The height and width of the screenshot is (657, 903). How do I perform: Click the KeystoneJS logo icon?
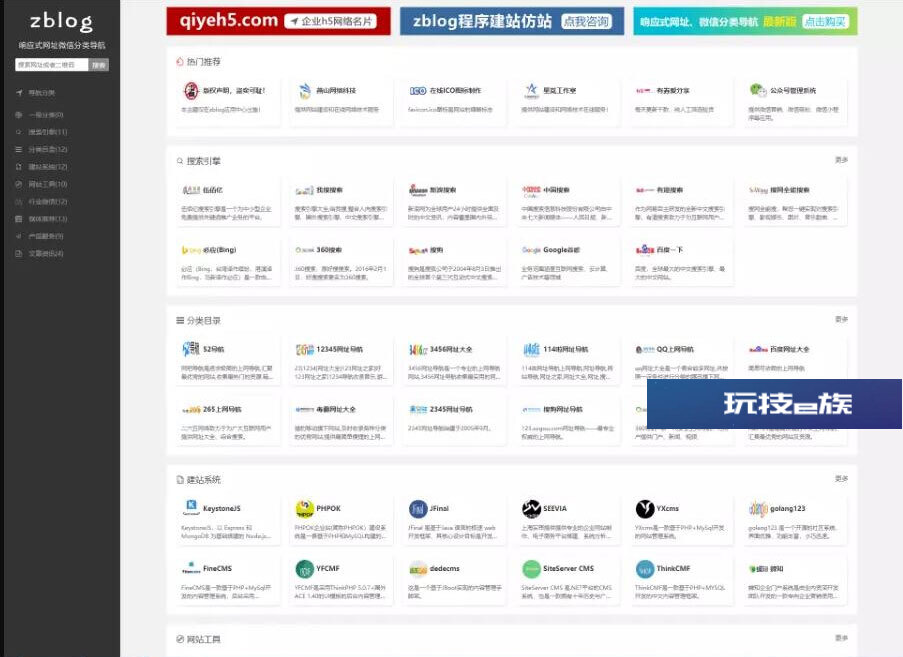coord(191,508)
